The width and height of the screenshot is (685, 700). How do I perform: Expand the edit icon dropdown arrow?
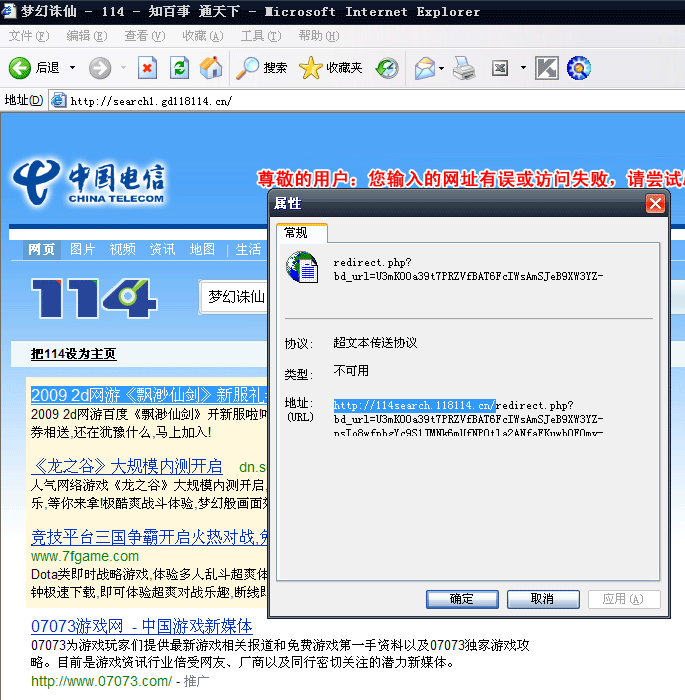523,68
